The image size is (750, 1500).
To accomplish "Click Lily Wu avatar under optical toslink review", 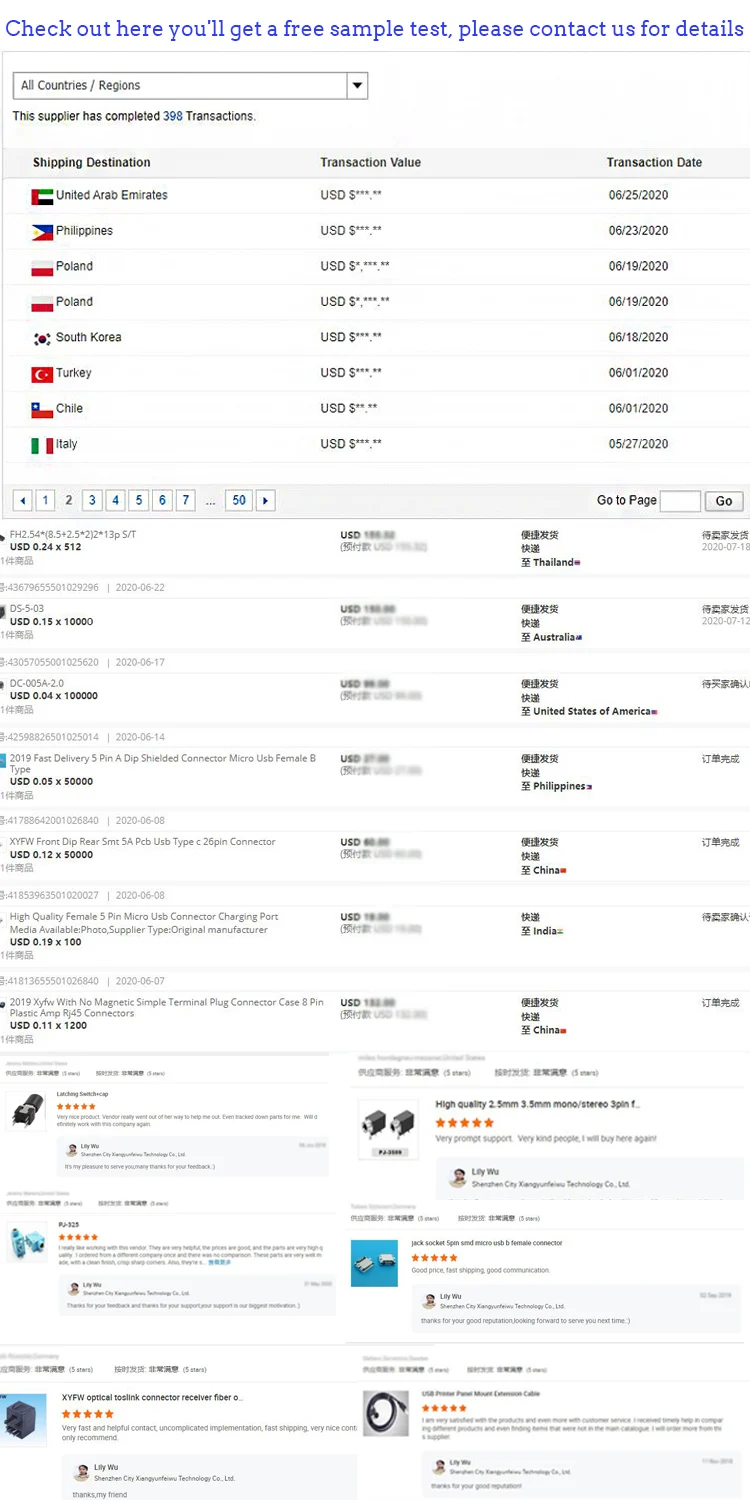I will tap(82, 1471).
